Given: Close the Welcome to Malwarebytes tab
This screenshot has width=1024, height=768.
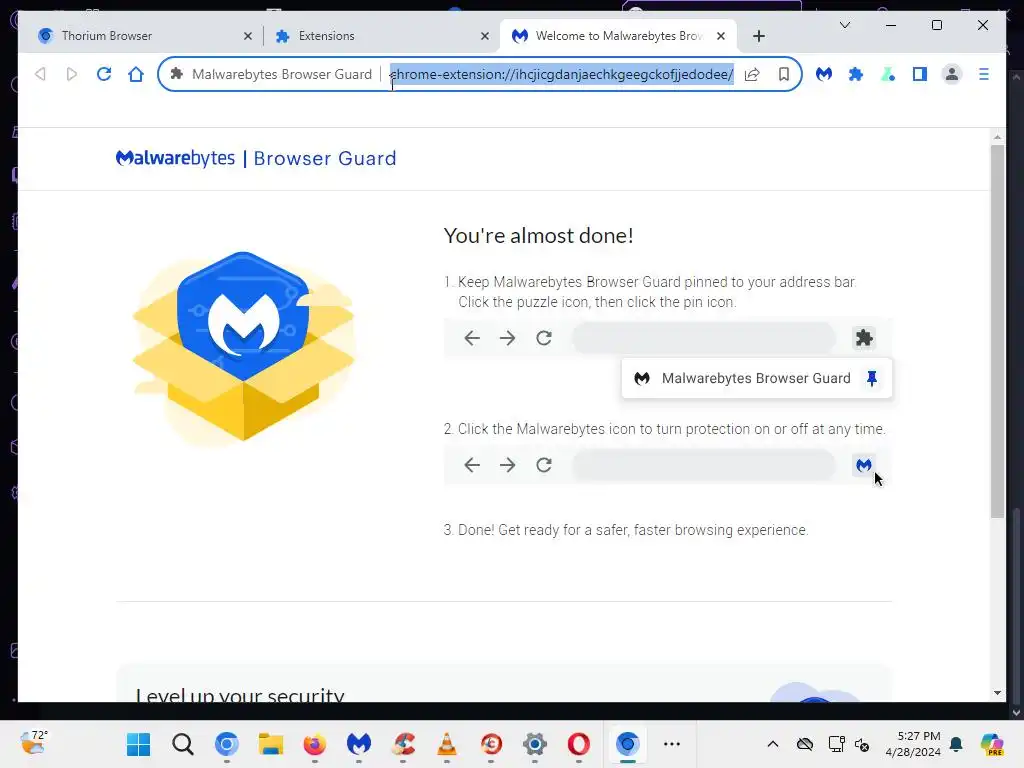Looking at the screenshot, I should click(x=721, y=37).
